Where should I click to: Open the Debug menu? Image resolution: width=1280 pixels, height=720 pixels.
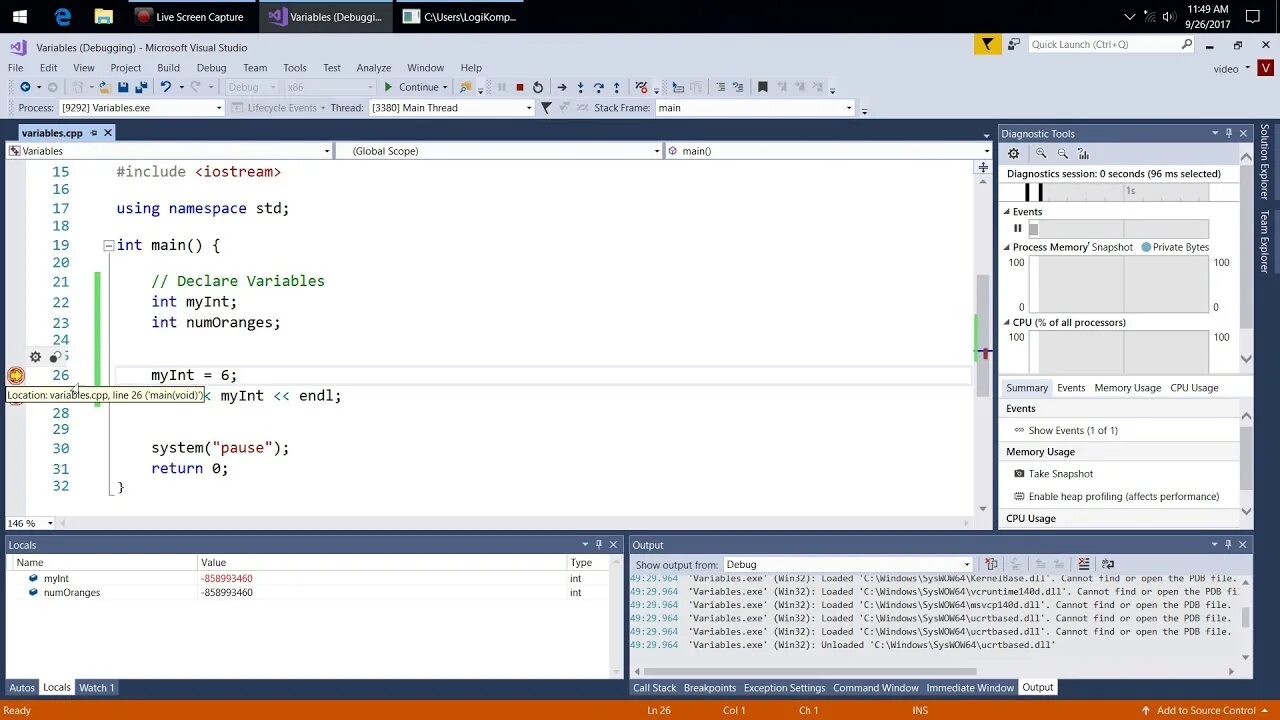click(x=211, y=68)
